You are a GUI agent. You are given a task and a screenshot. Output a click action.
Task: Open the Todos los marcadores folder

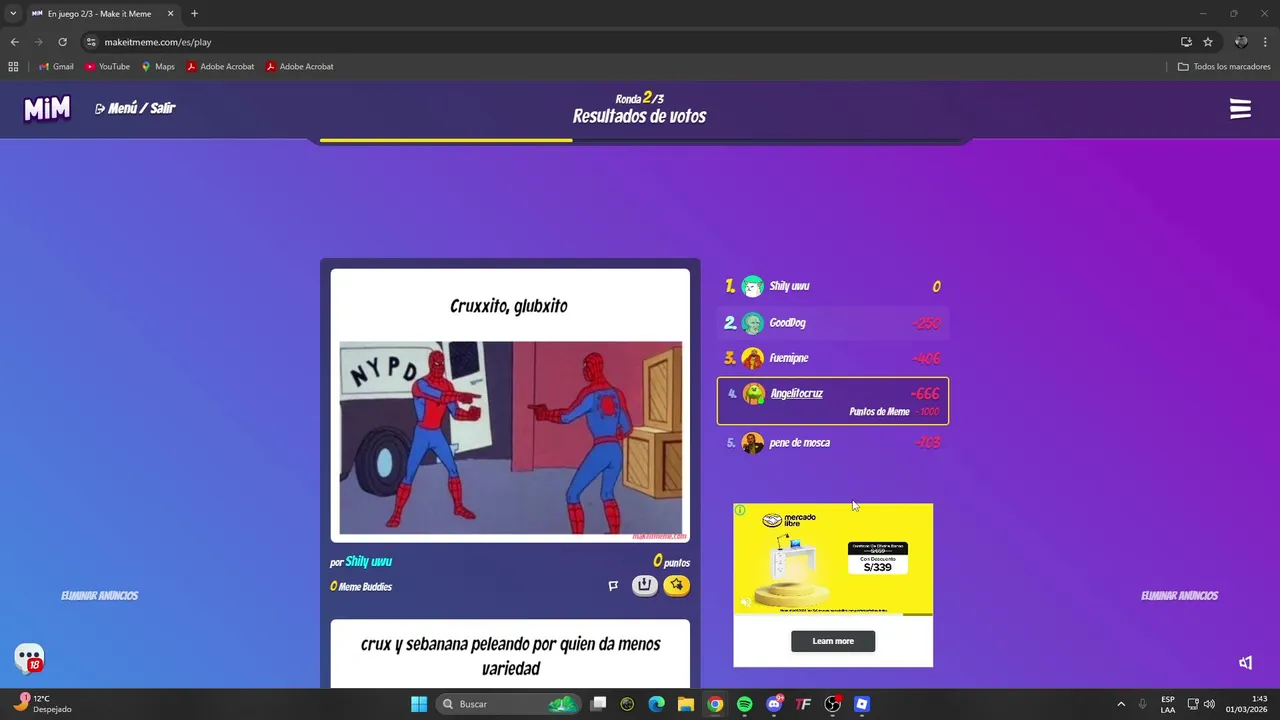click(1224, 67)
